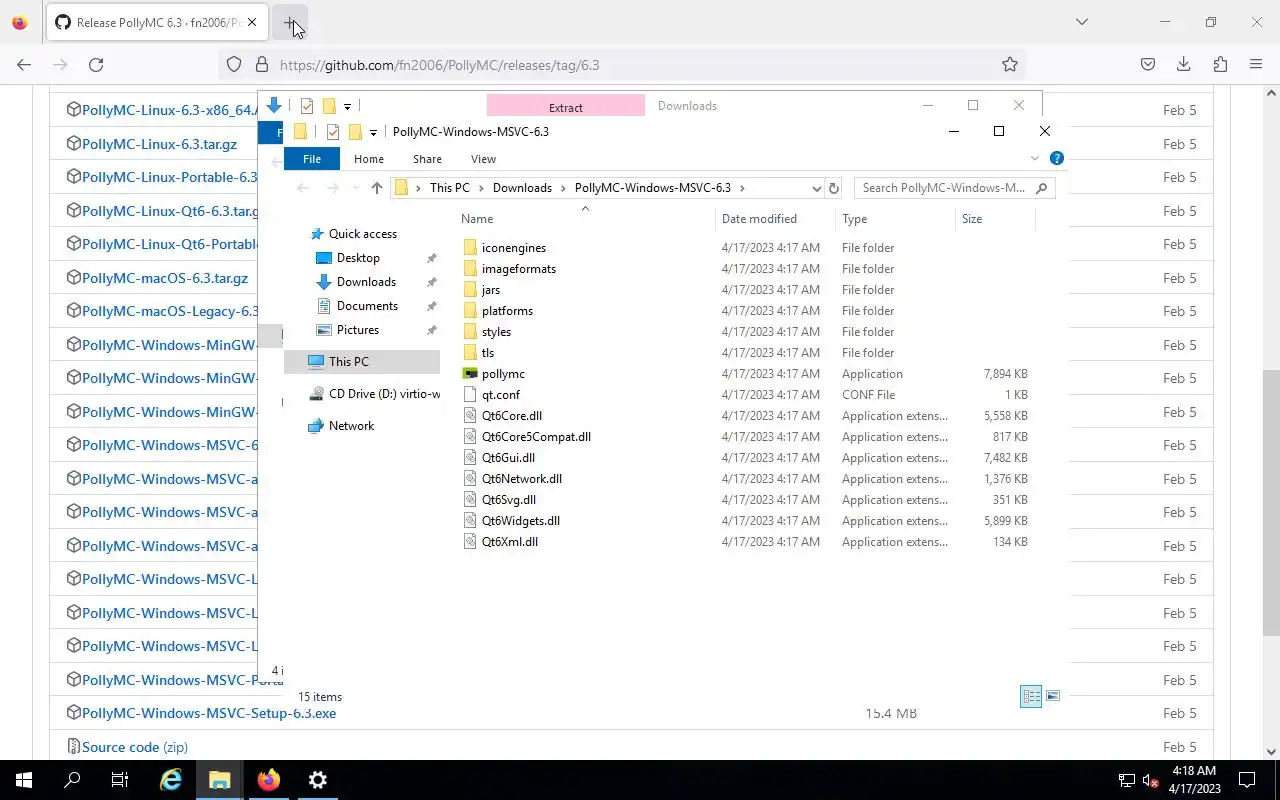Viewport: 1280px width, 800px height.
Task: Select This PC in navigation pane
Action: 348,362
